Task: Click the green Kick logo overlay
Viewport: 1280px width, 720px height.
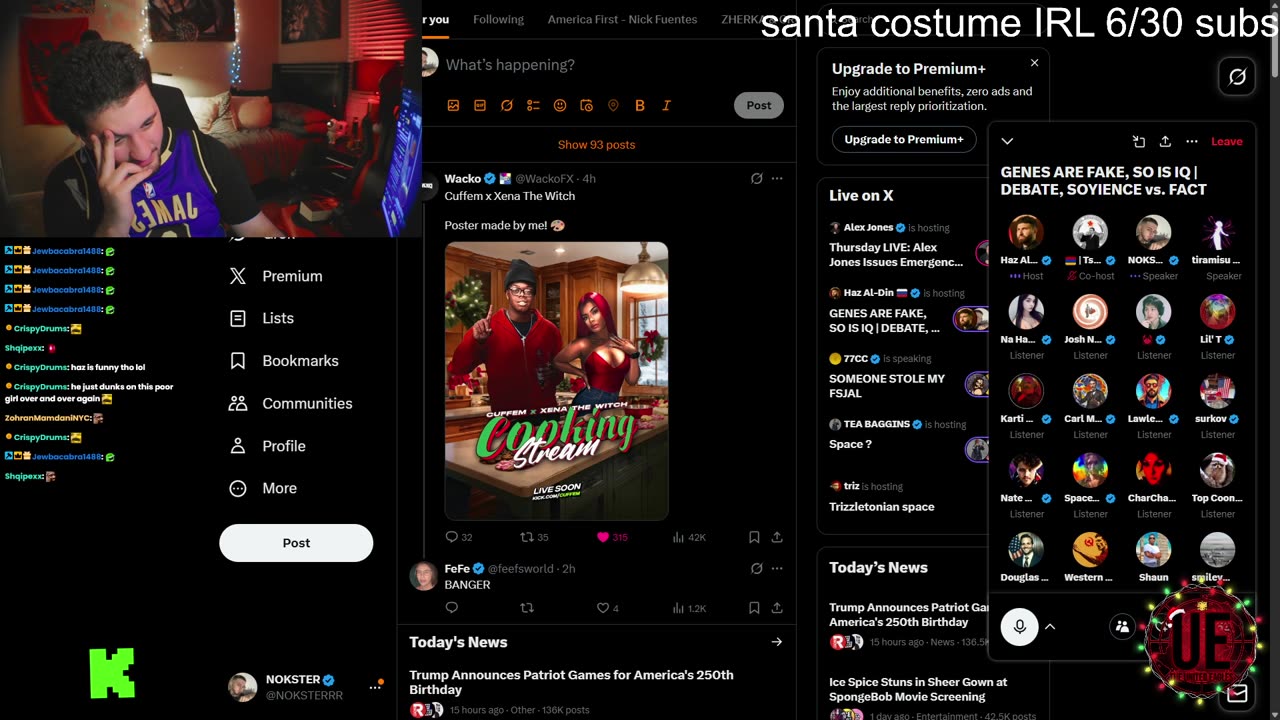Action: pyautogui.click(x=112, y=673)
